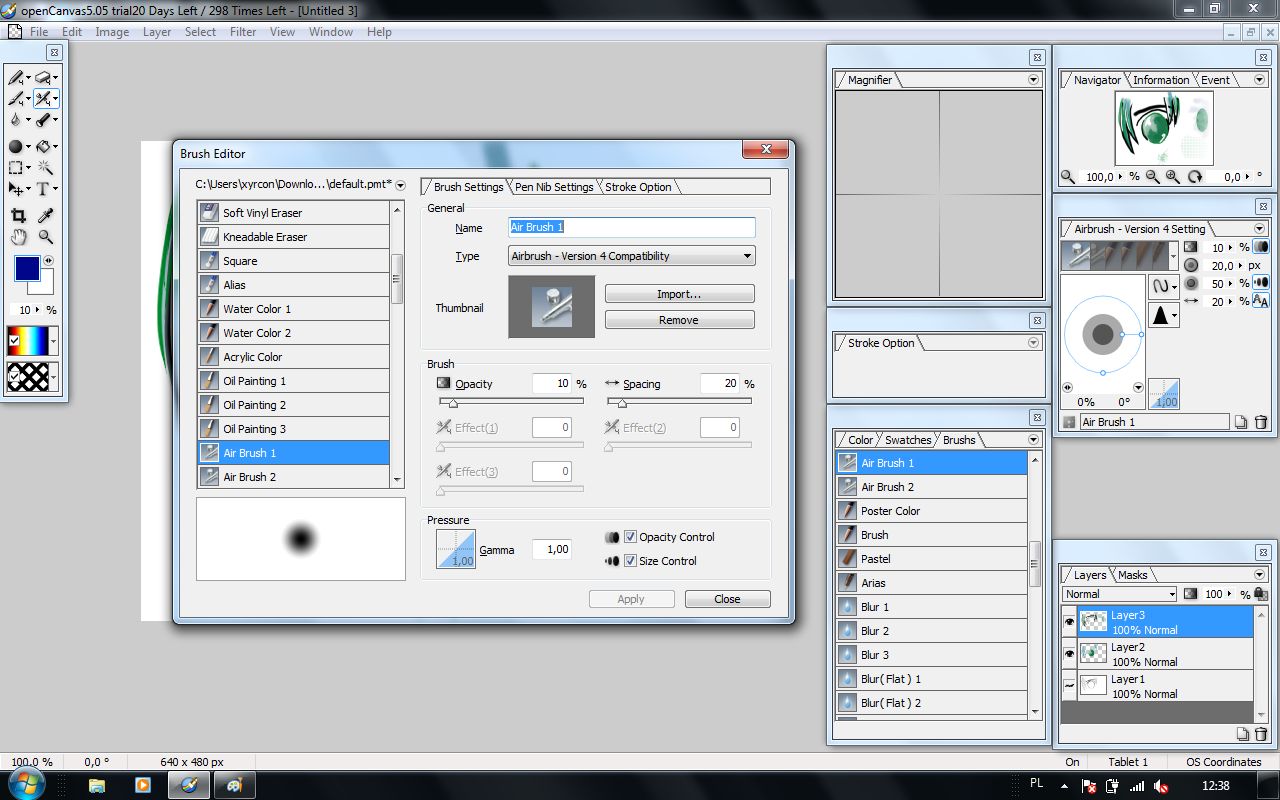Select the Crop tool
Image resolution: width=1280 pixels, height=800 pixels.
18,215
